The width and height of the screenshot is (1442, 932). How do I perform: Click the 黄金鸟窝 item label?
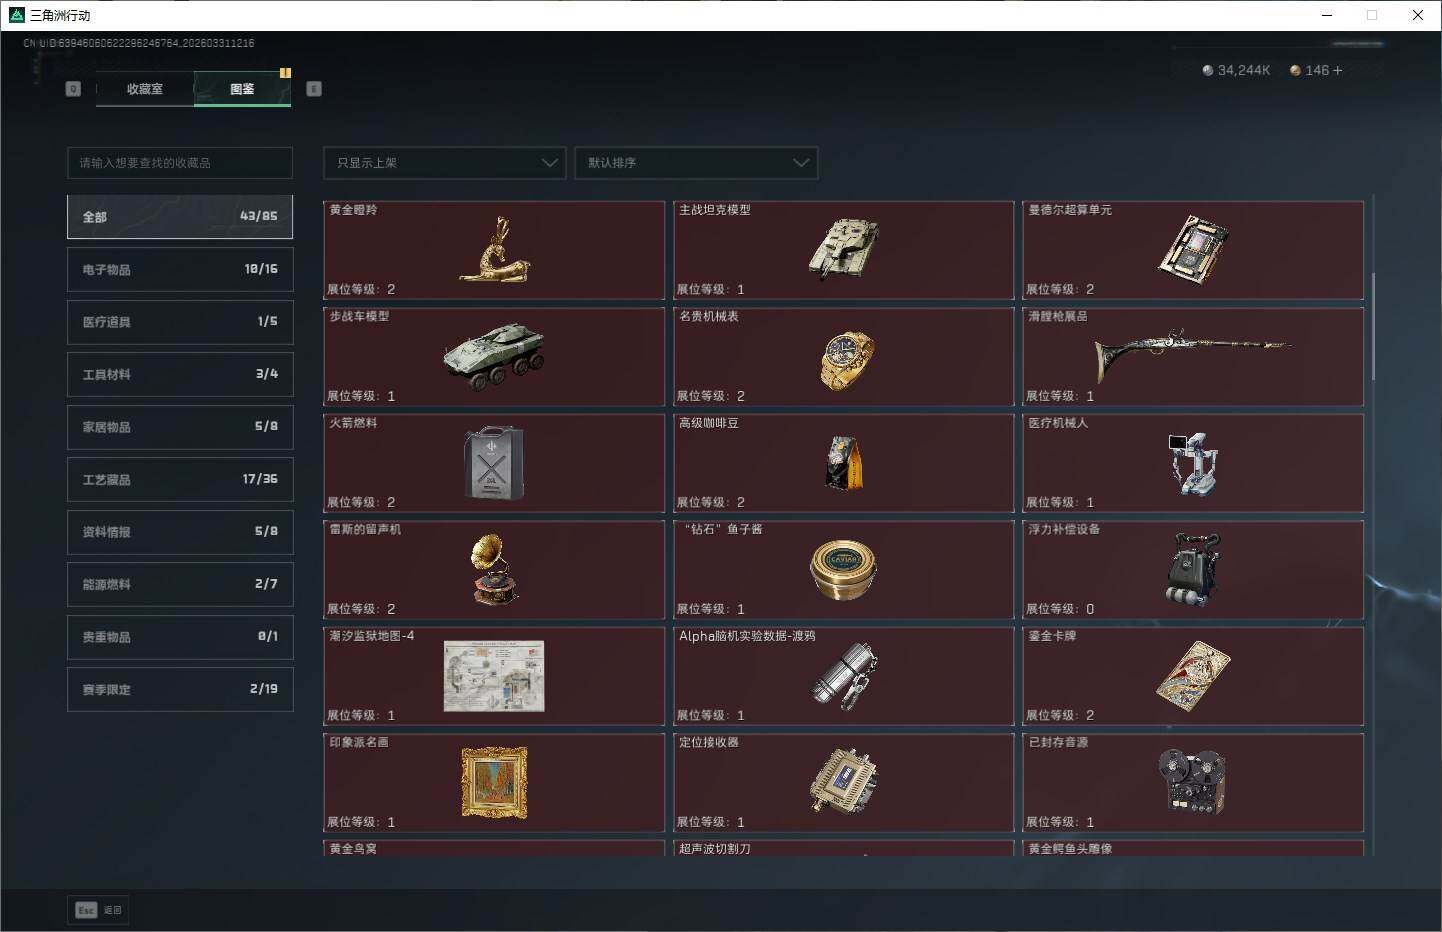coord(353,849)
